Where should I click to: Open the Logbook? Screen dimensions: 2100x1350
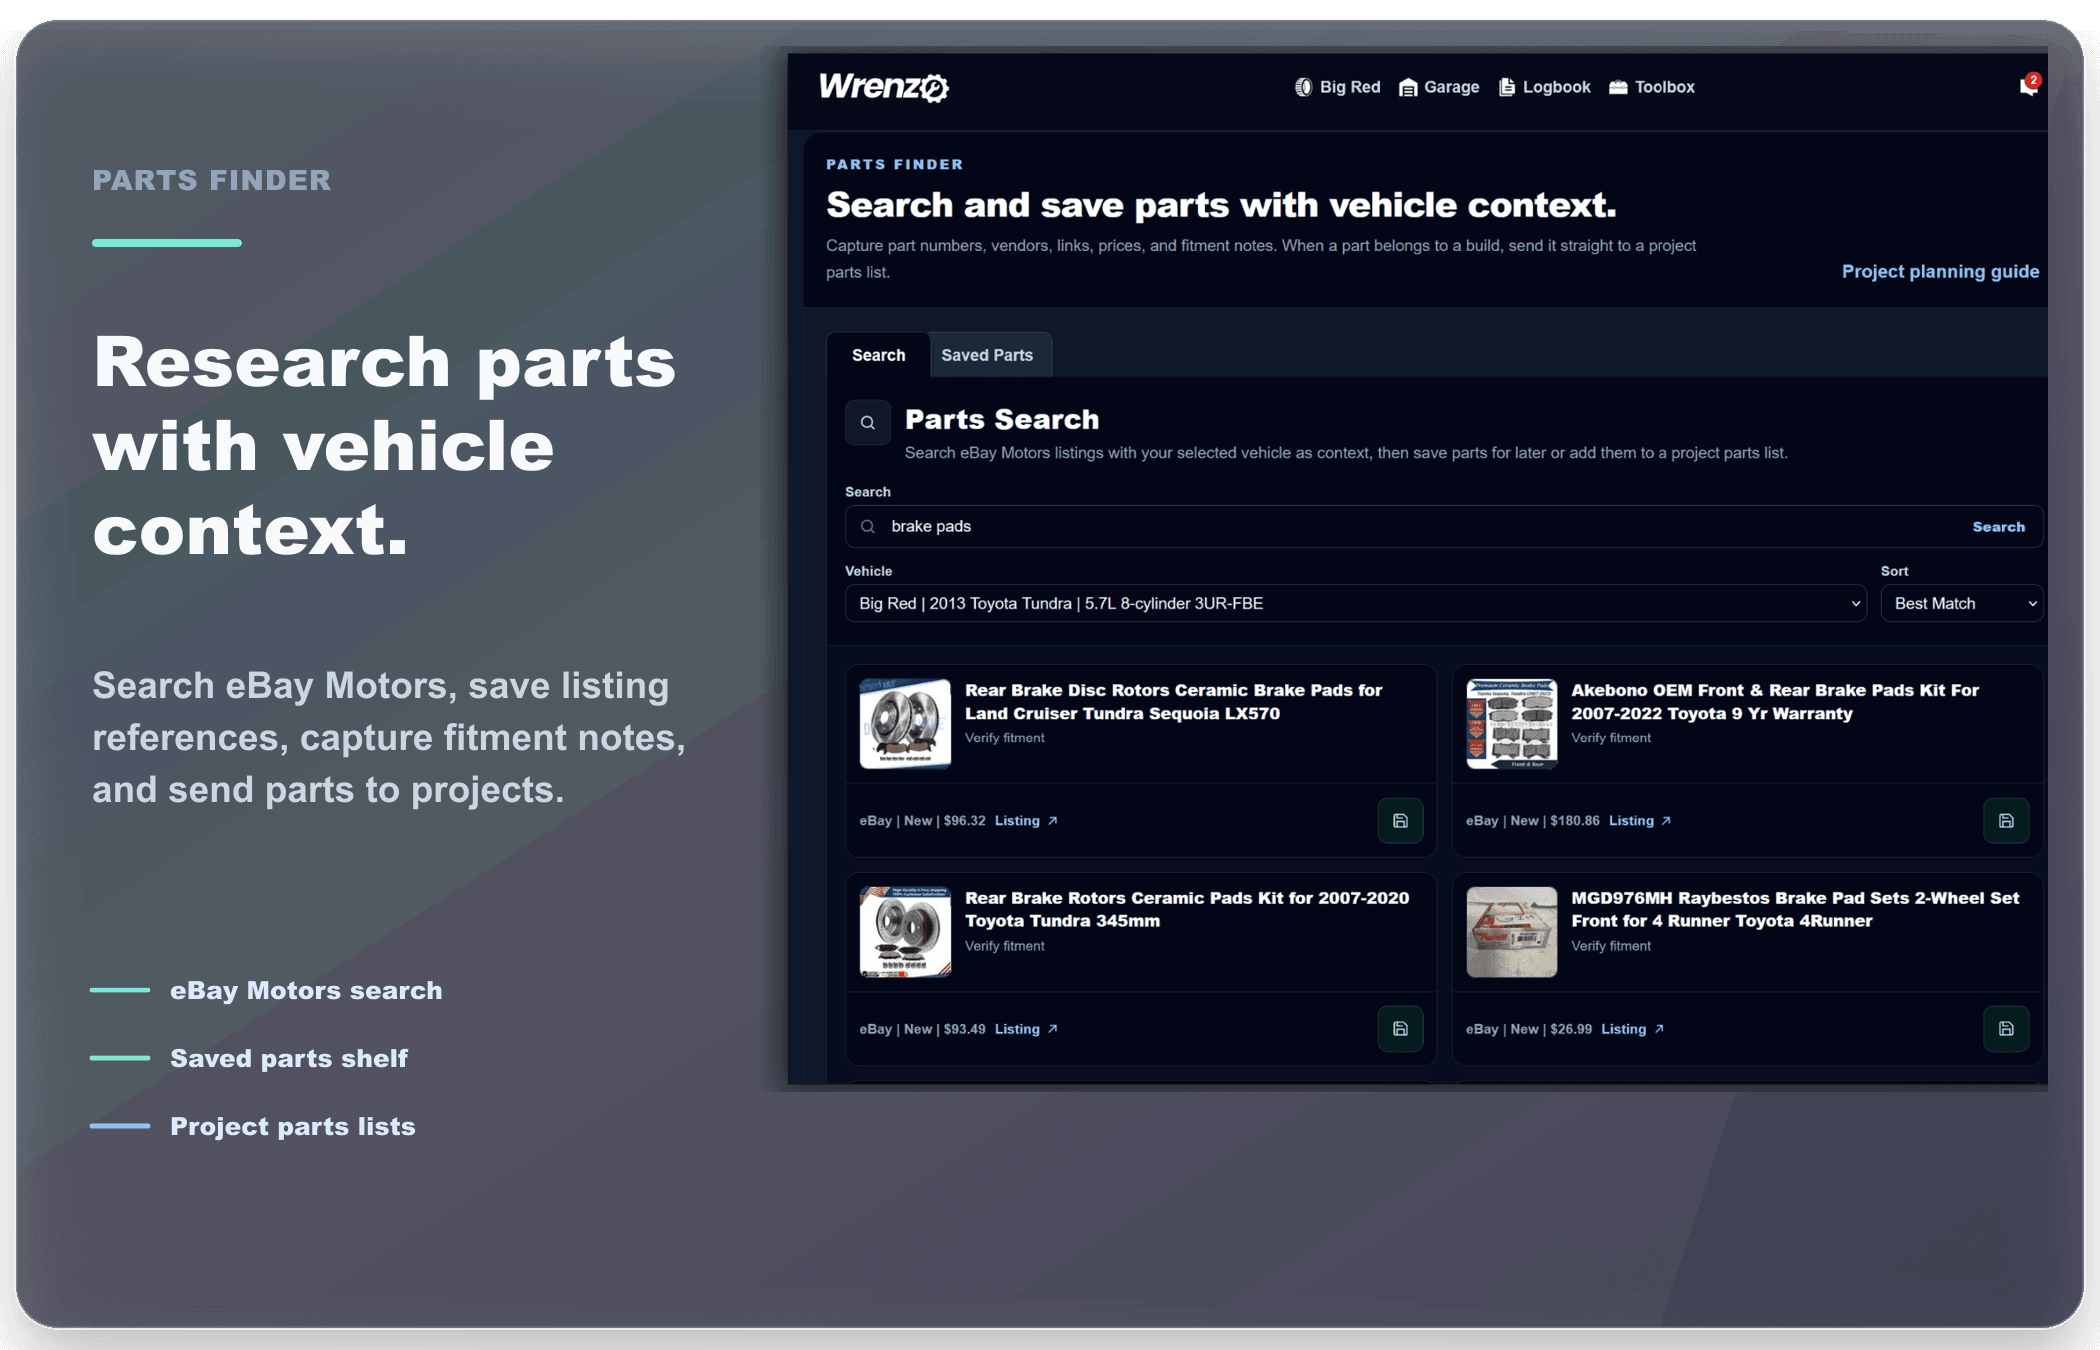(x=1545, y=87)
